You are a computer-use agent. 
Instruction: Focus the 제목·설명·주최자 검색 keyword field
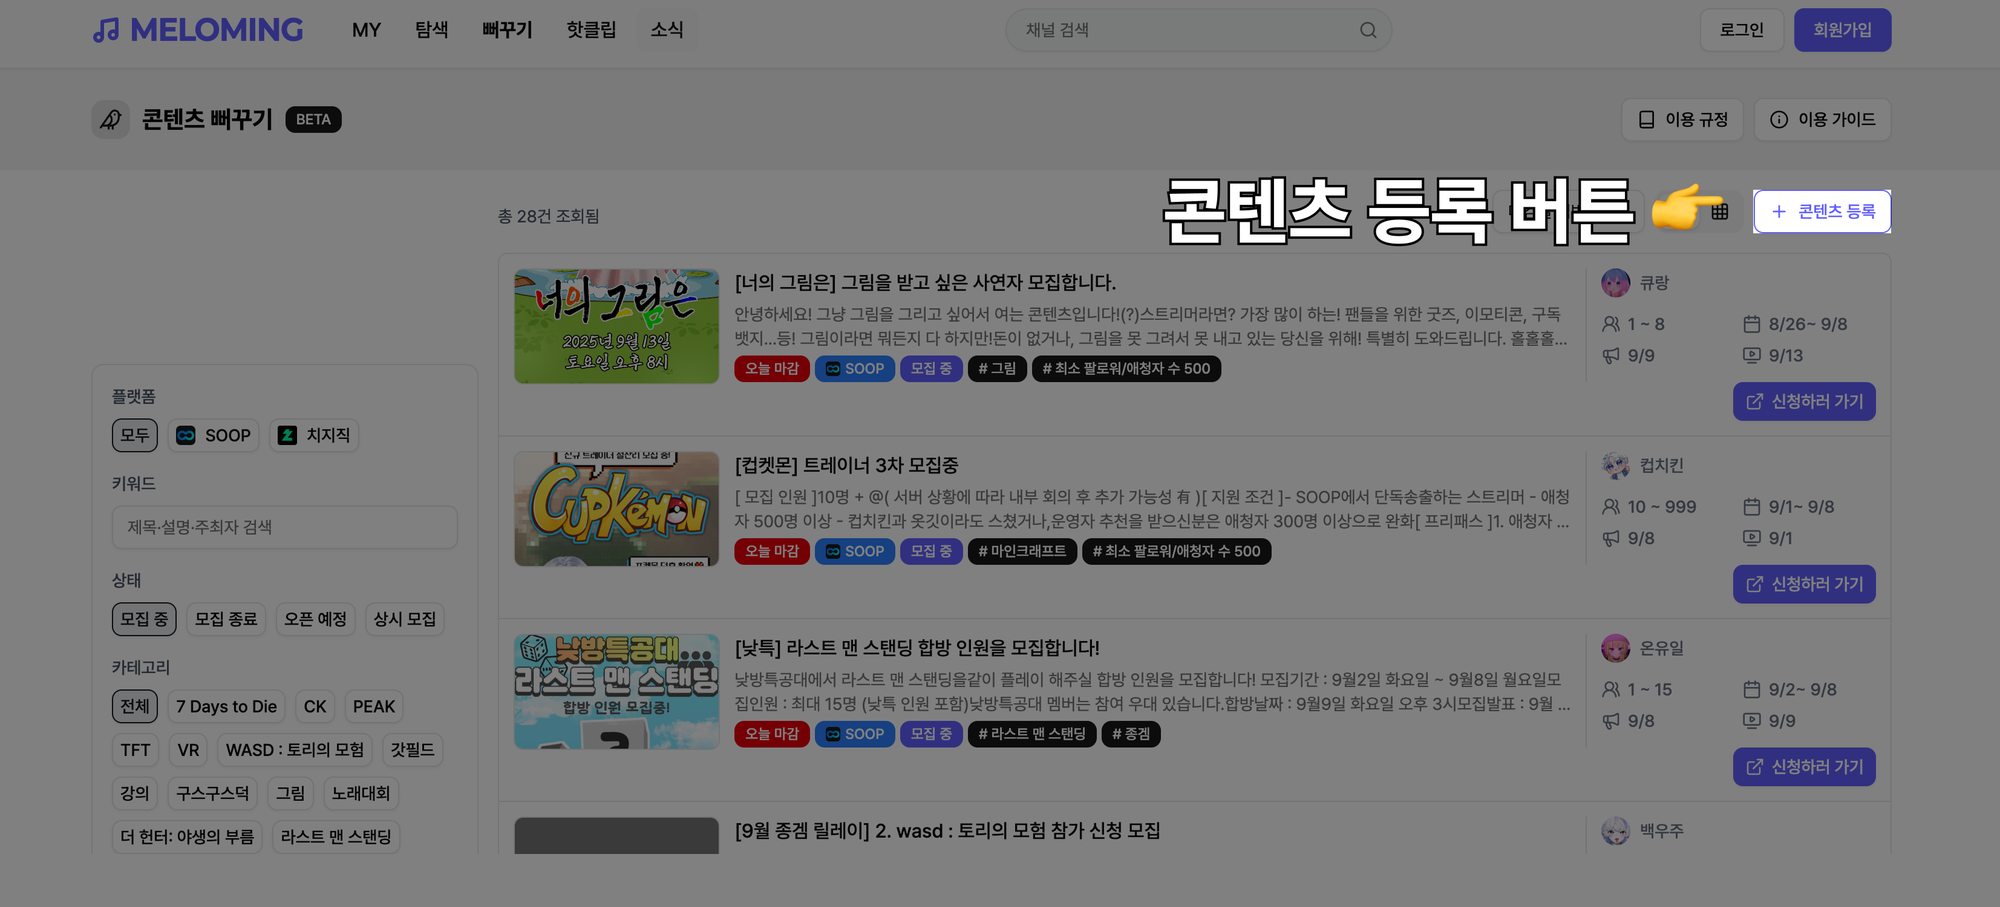click(285, 527)
